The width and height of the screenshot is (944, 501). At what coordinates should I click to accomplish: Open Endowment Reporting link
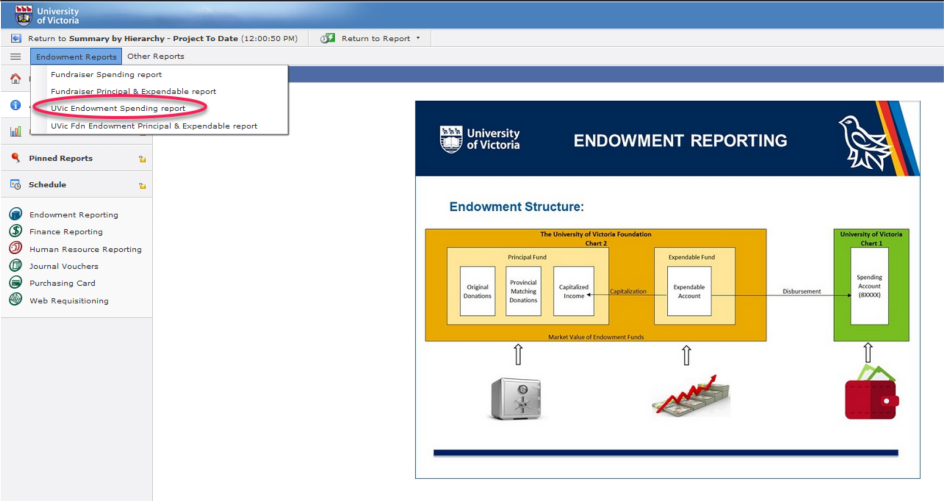tap(73, 215)
